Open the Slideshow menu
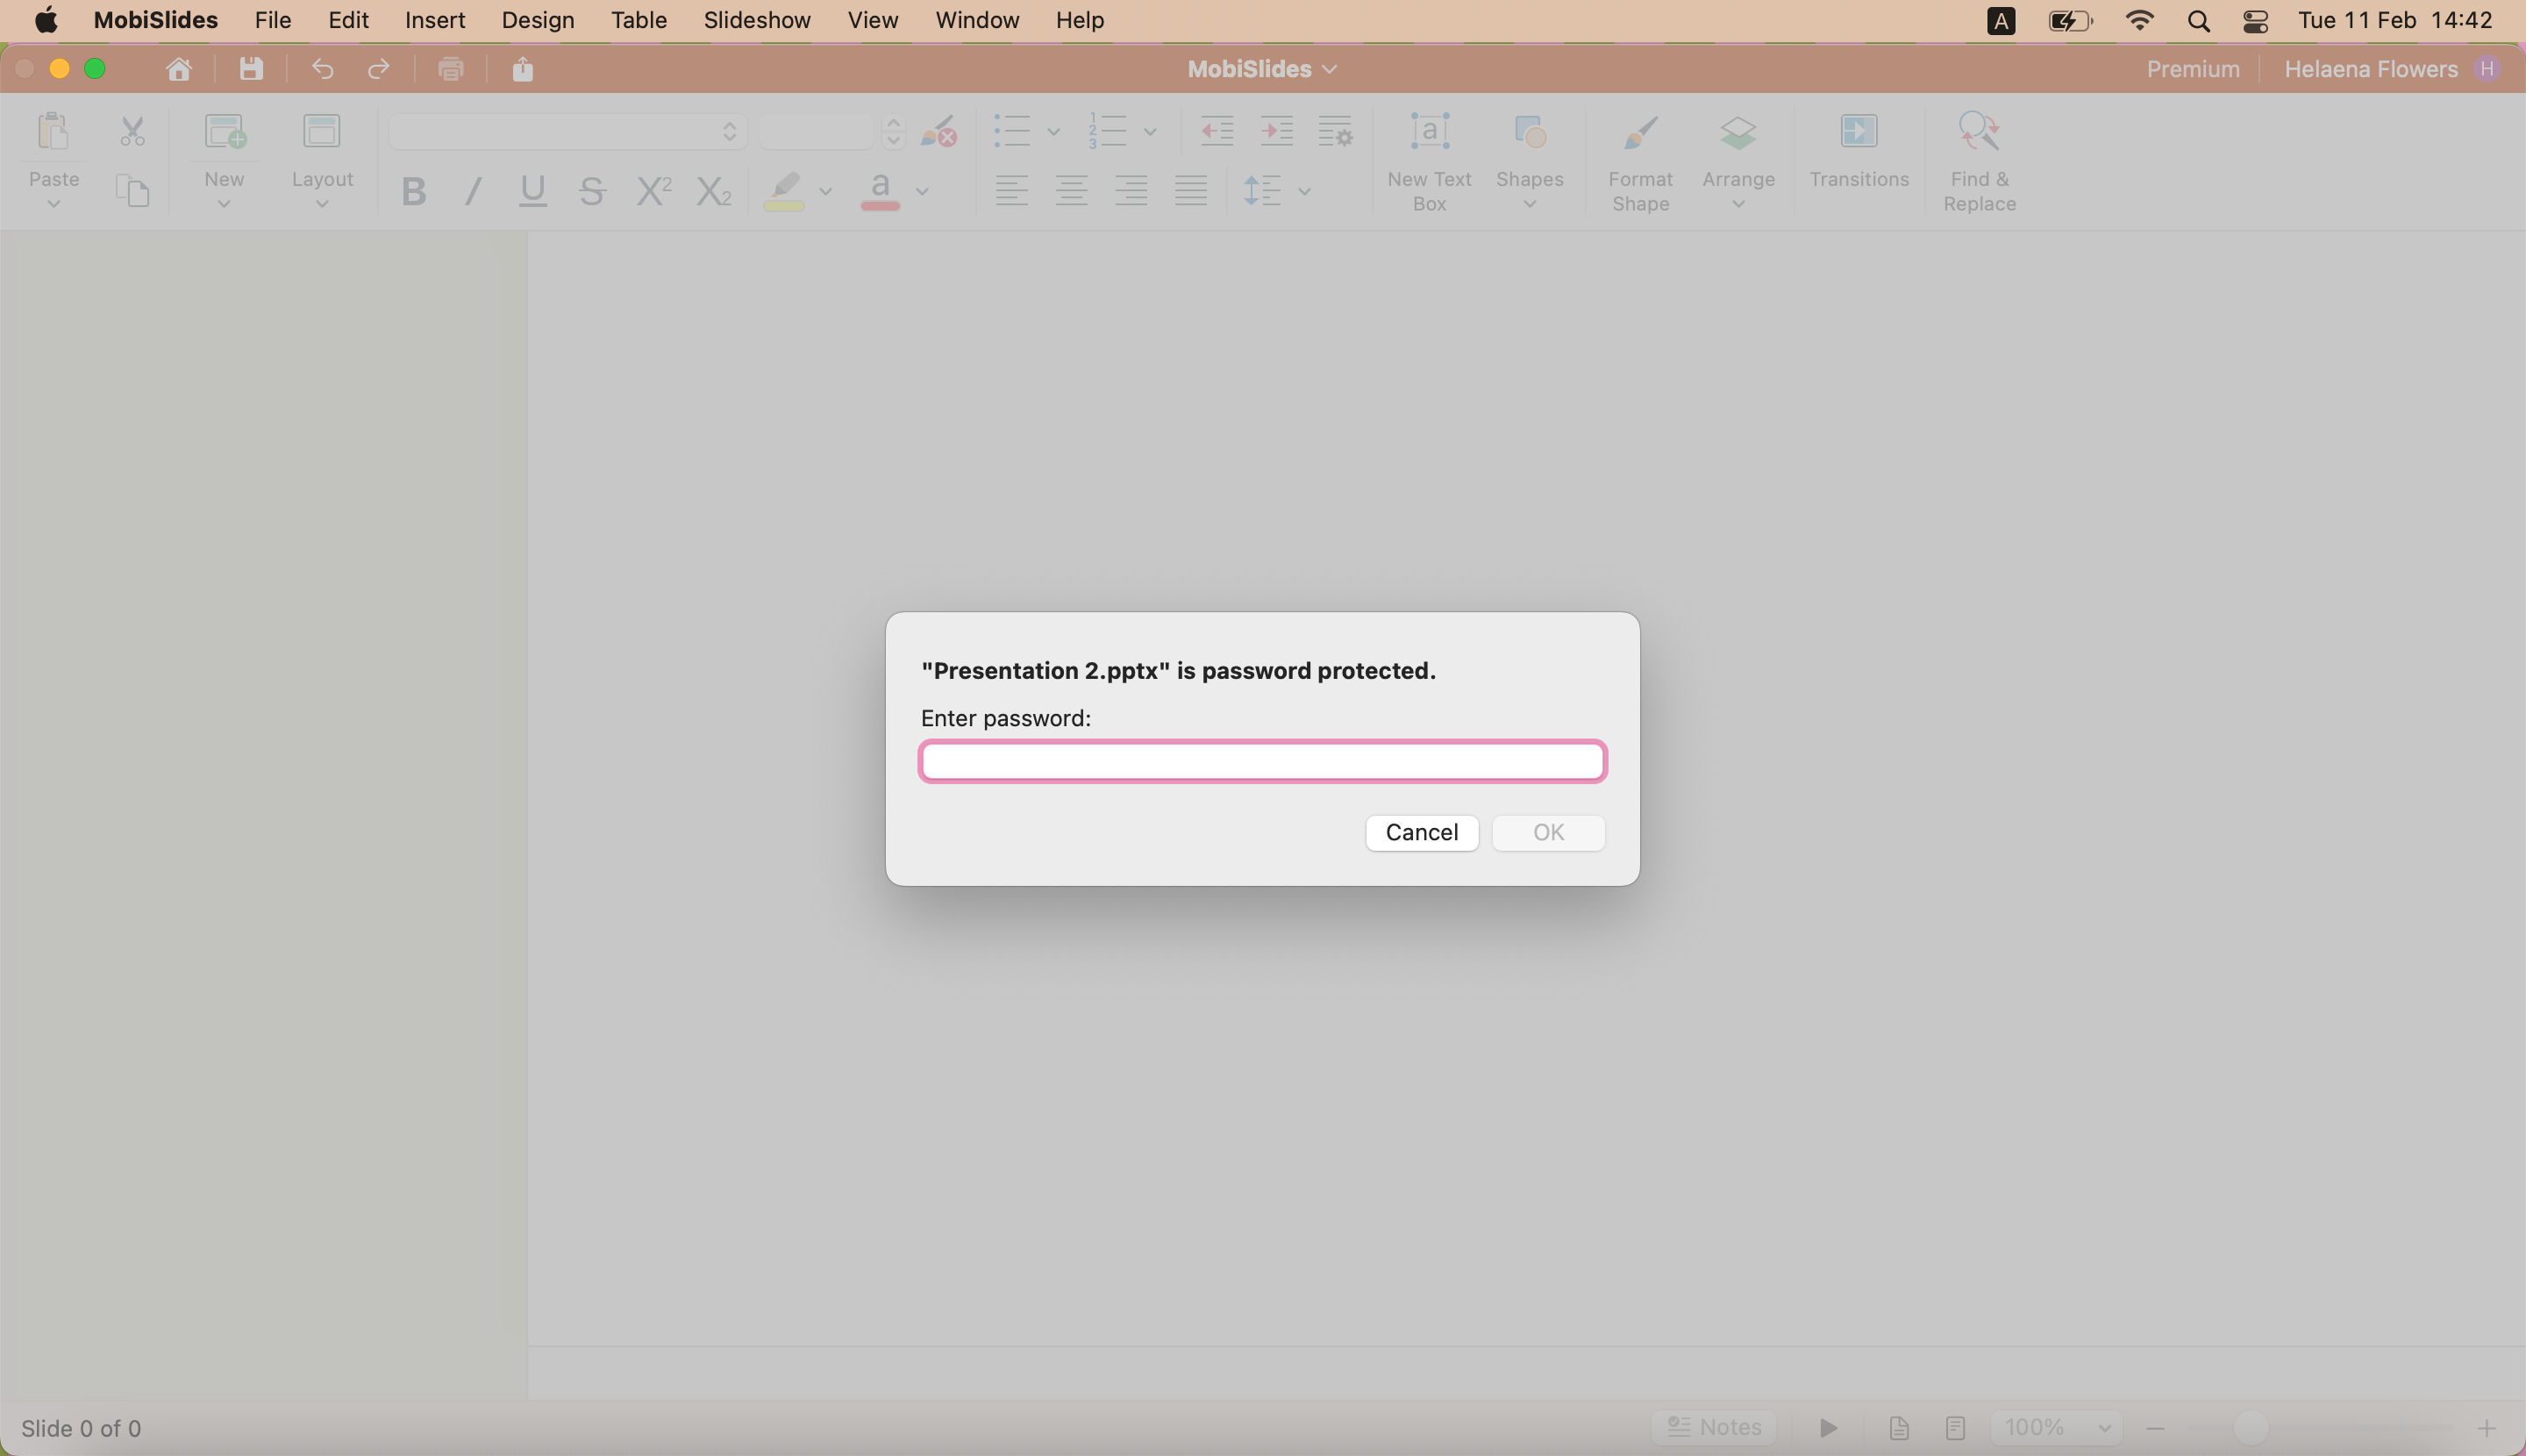This screenshot has height=1456, width=2526. tap(756, 20)
